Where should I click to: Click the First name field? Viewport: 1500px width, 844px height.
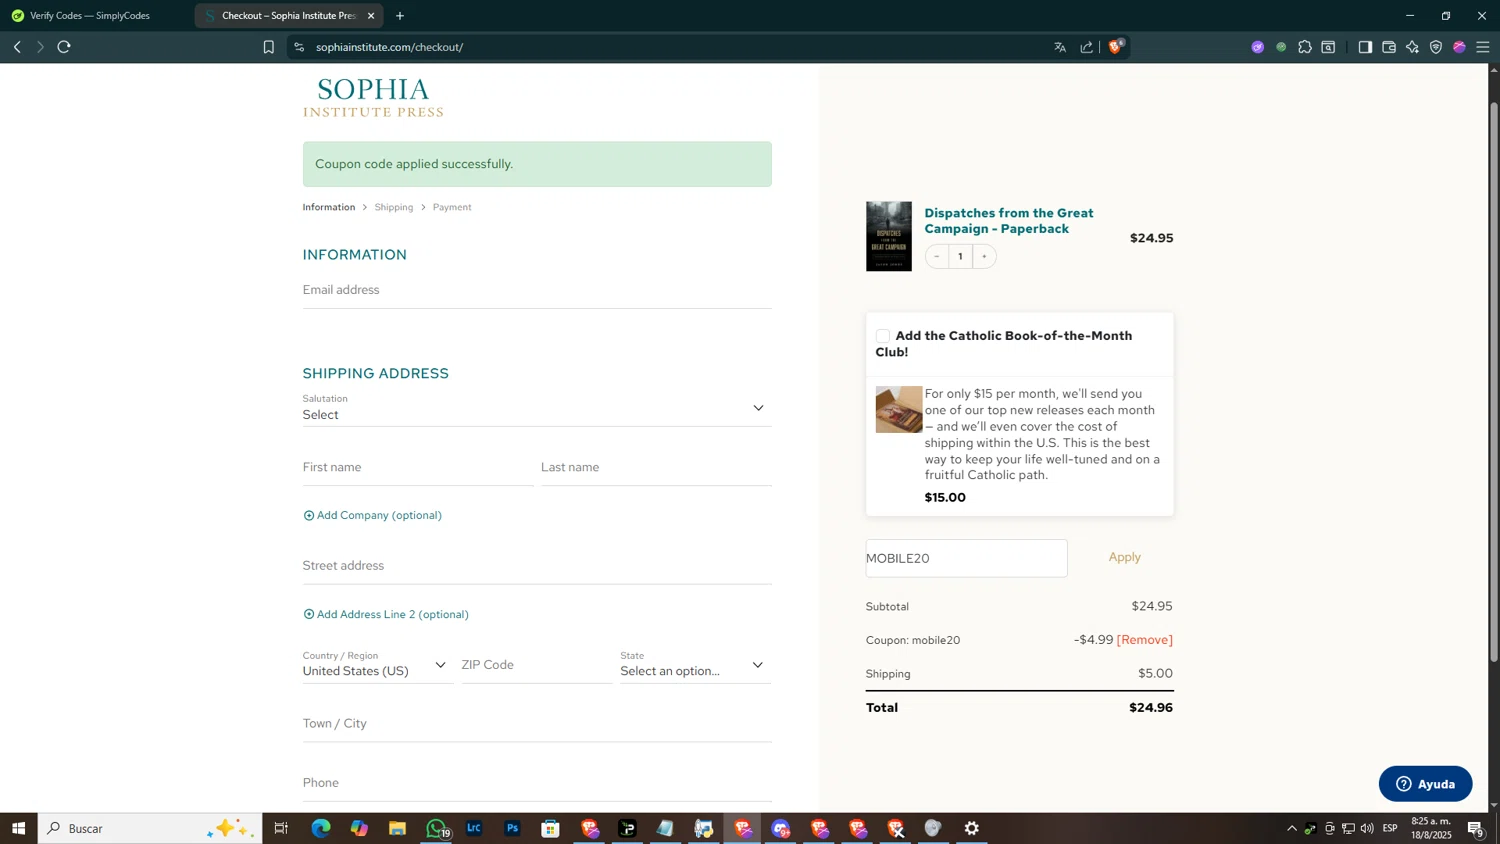point(418,468)
